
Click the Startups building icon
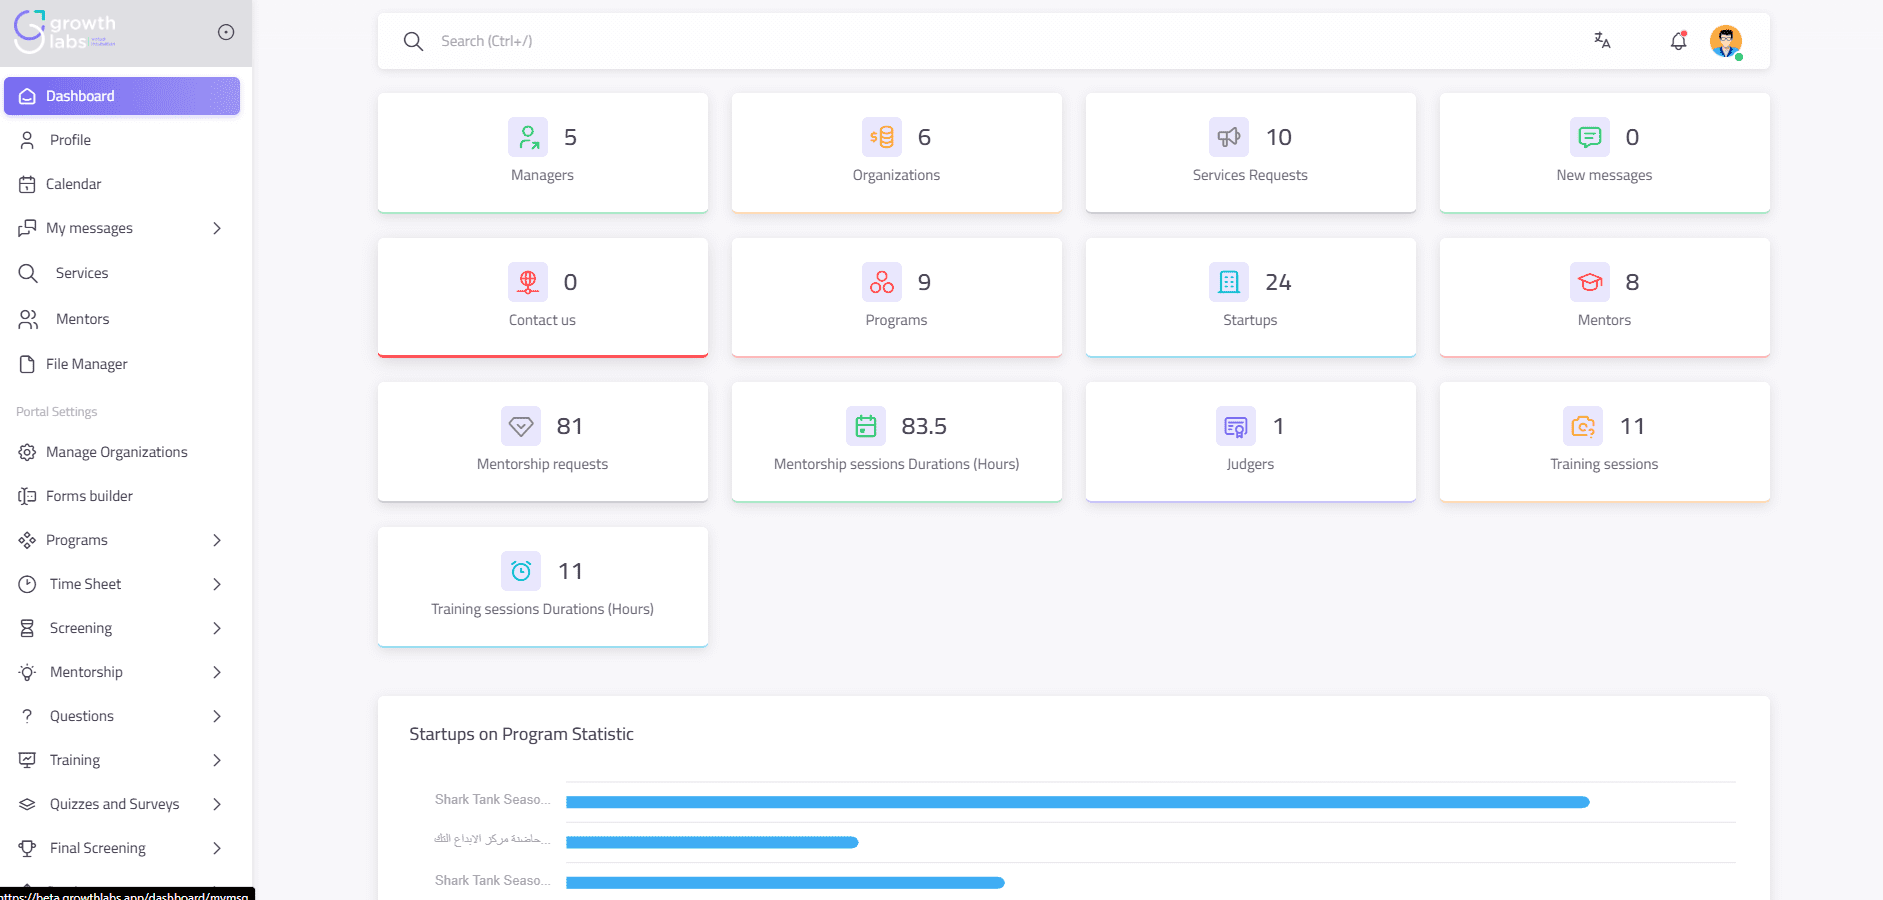[x=1228, y=282]
